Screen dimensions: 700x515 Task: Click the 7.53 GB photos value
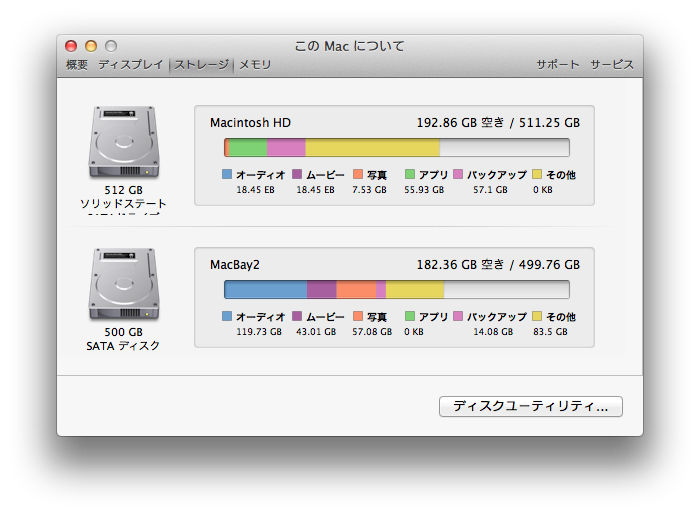[x=369, y=190]
